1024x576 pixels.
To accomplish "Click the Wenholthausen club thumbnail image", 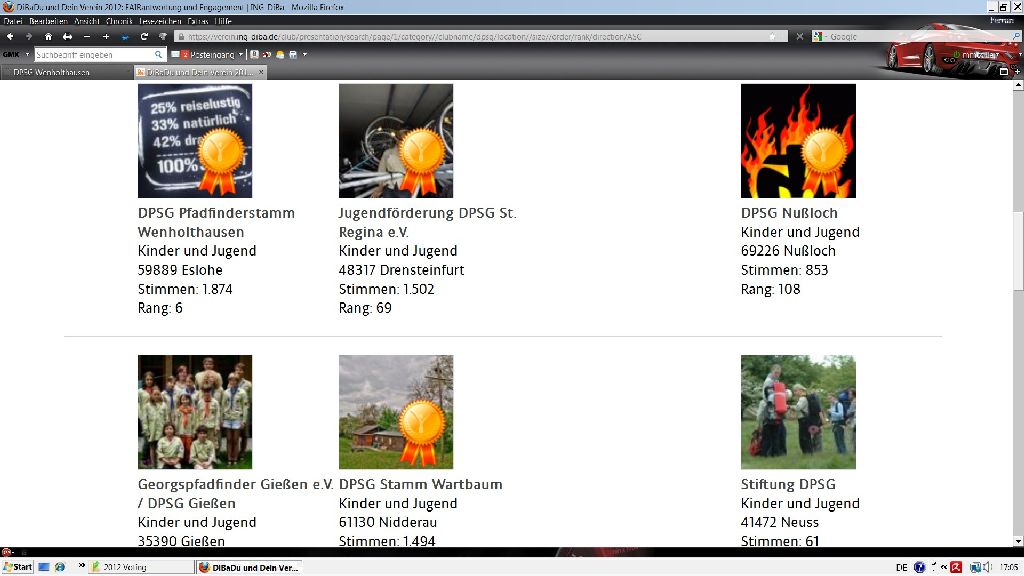I will point(195,140).
